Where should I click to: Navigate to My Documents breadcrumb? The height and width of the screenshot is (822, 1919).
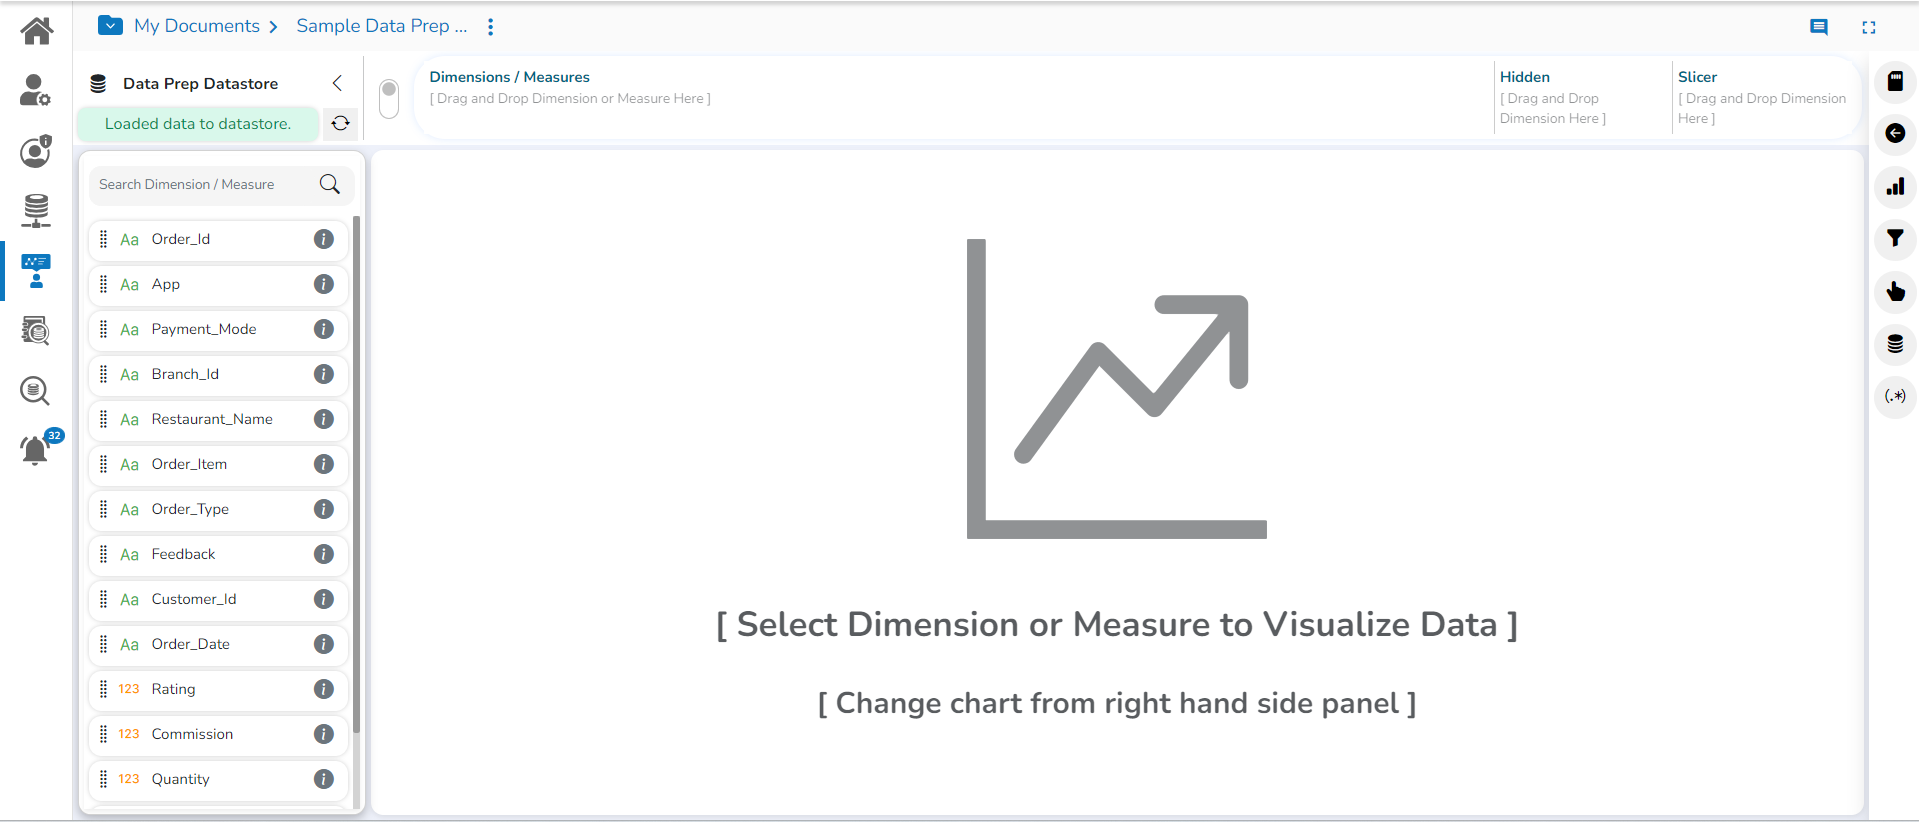(197, 26)
